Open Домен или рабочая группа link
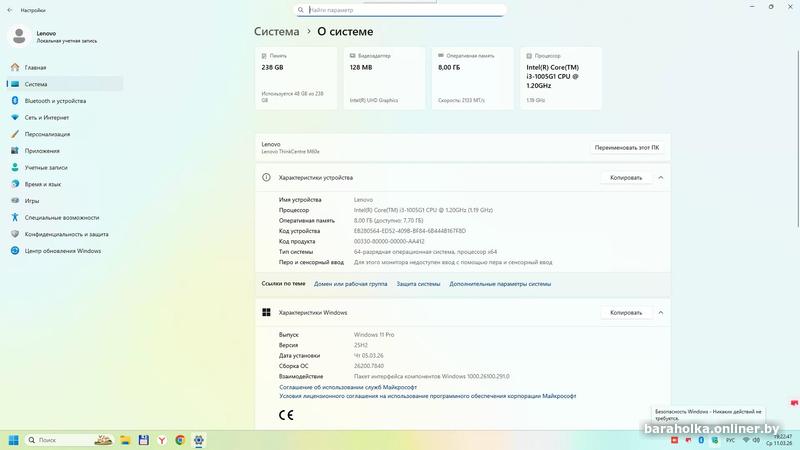The width and height of the screenshot is (800, 450). pos(351,284)
